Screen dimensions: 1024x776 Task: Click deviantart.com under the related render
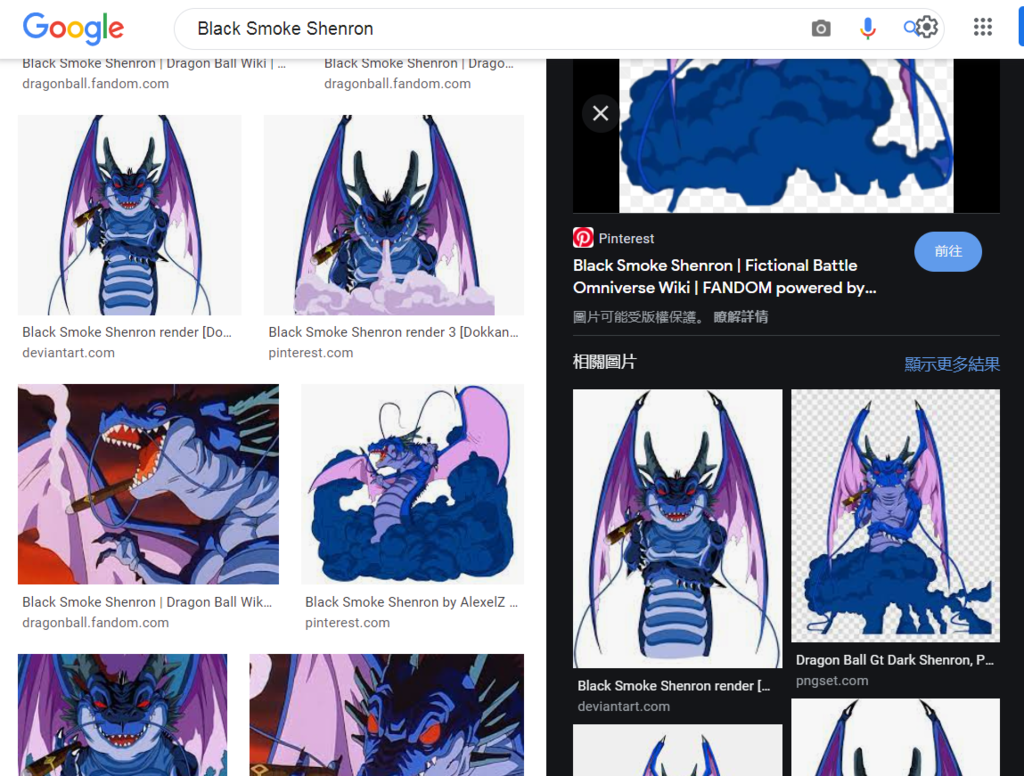[624, 706]
